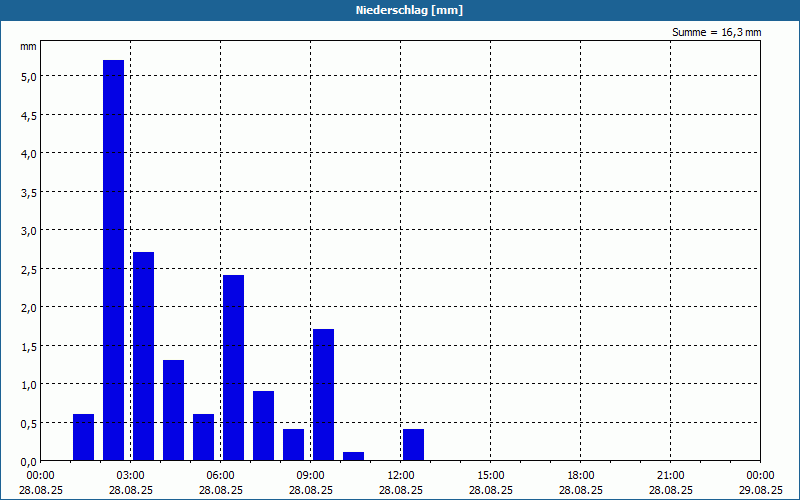
Task: Select the 12:00 time label
Action: (401, 476)
